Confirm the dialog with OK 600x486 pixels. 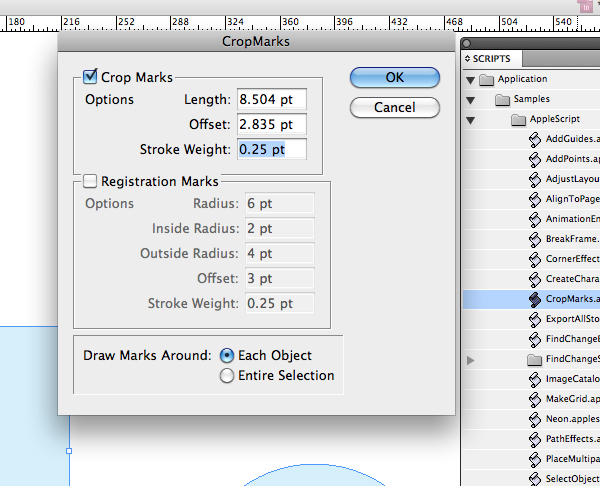click(x=395, y=77)
